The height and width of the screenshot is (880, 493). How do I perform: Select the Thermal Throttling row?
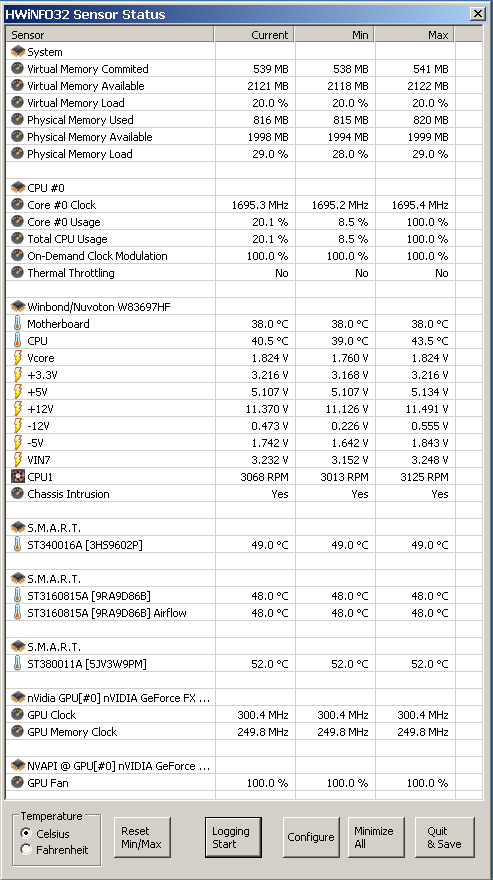point(230,273)
